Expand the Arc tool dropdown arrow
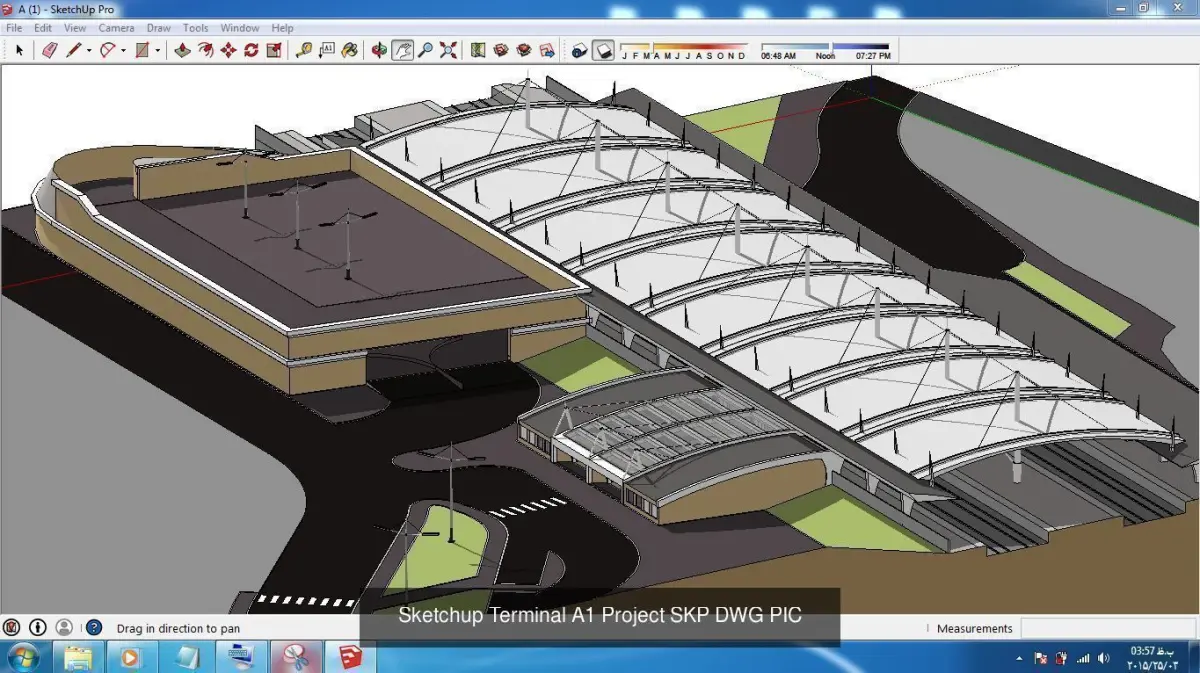1200x673 pixels. [x=123, y=50]
